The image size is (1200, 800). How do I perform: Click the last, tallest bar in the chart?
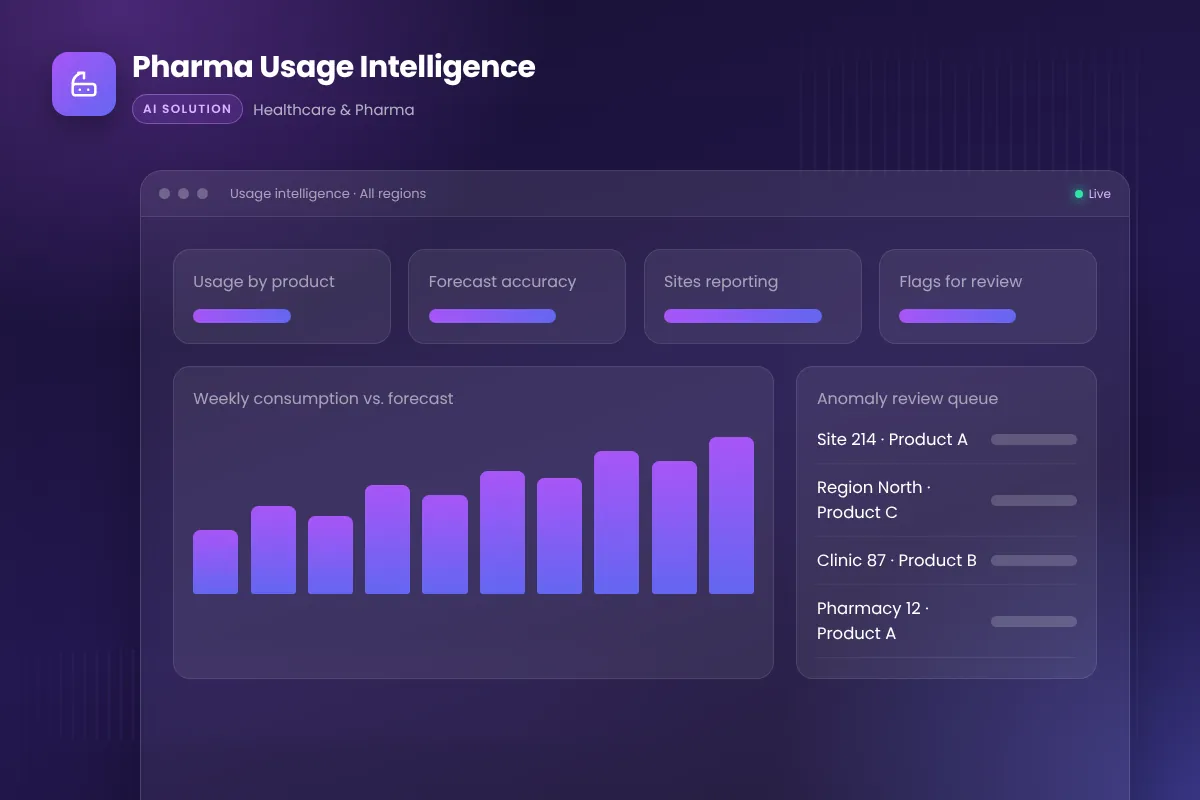[x=731, y=515]
